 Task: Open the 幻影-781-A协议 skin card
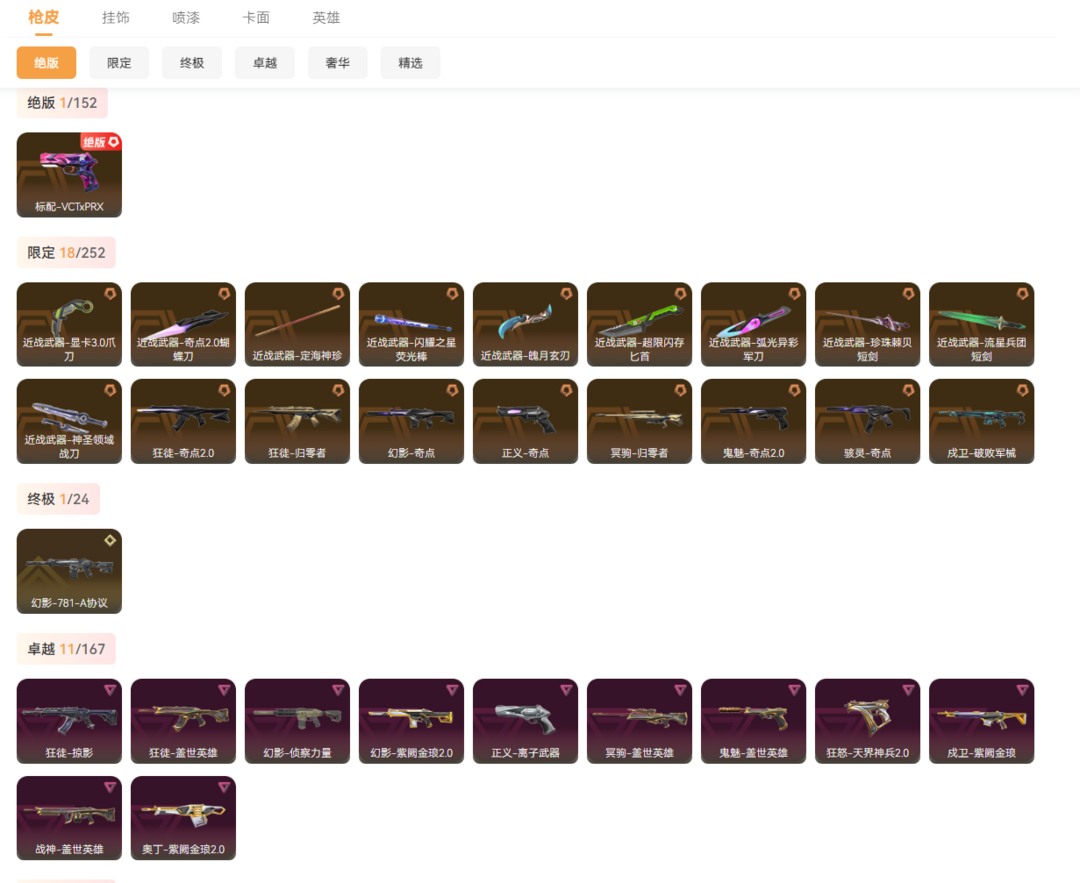click(x=69, y=572)
